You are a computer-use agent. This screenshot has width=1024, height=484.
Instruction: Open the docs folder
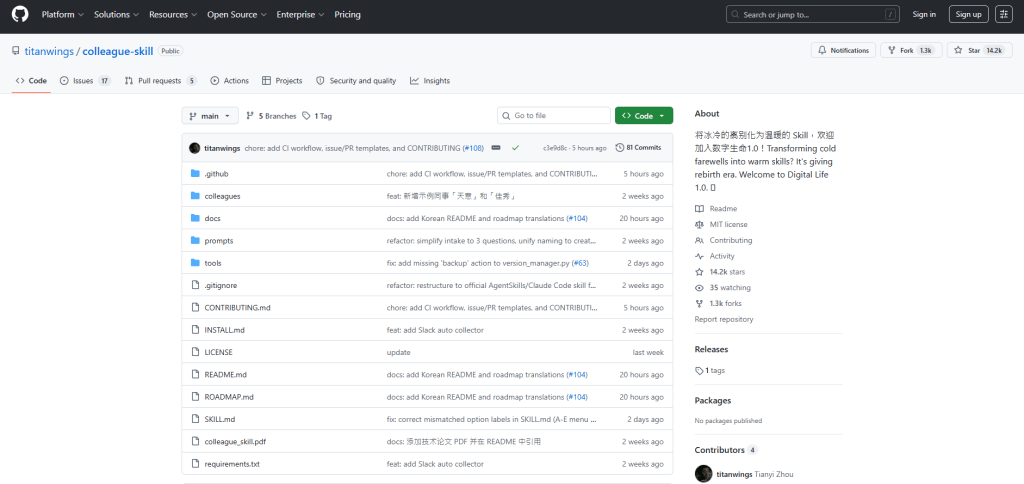pos(212,218)
